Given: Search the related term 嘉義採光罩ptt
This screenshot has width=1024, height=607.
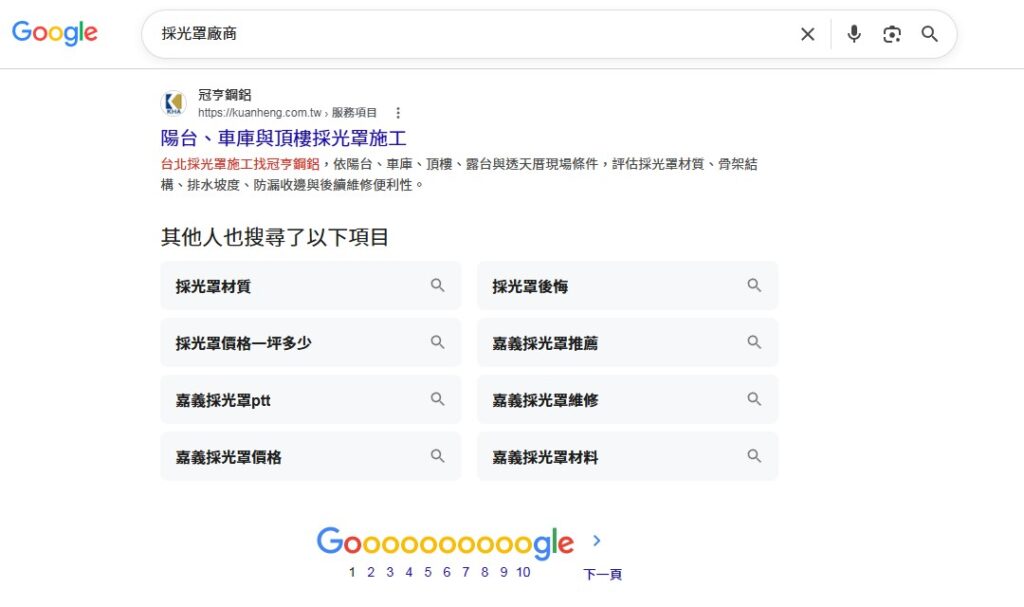Looking at the screenshot, I should (311, 399).
